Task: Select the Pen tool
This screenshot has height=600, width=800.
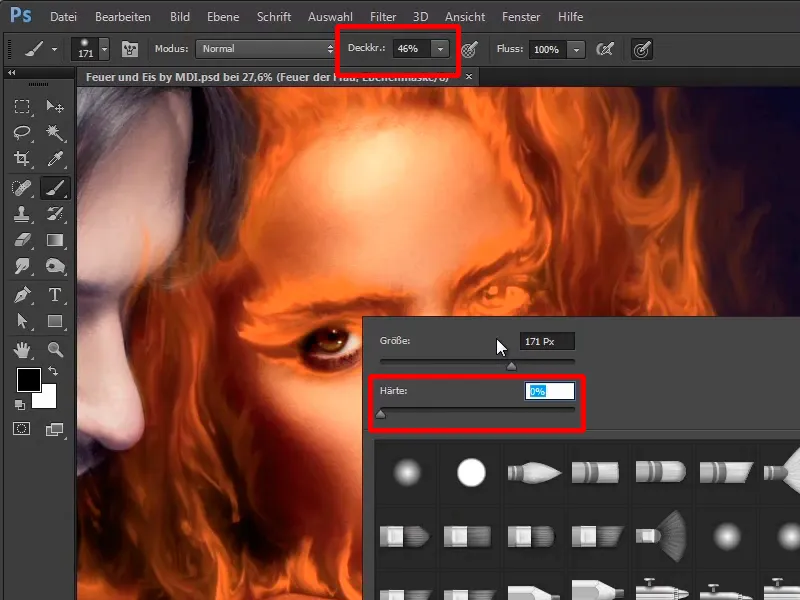Action: pyautogui.click(x=21, y=295)
